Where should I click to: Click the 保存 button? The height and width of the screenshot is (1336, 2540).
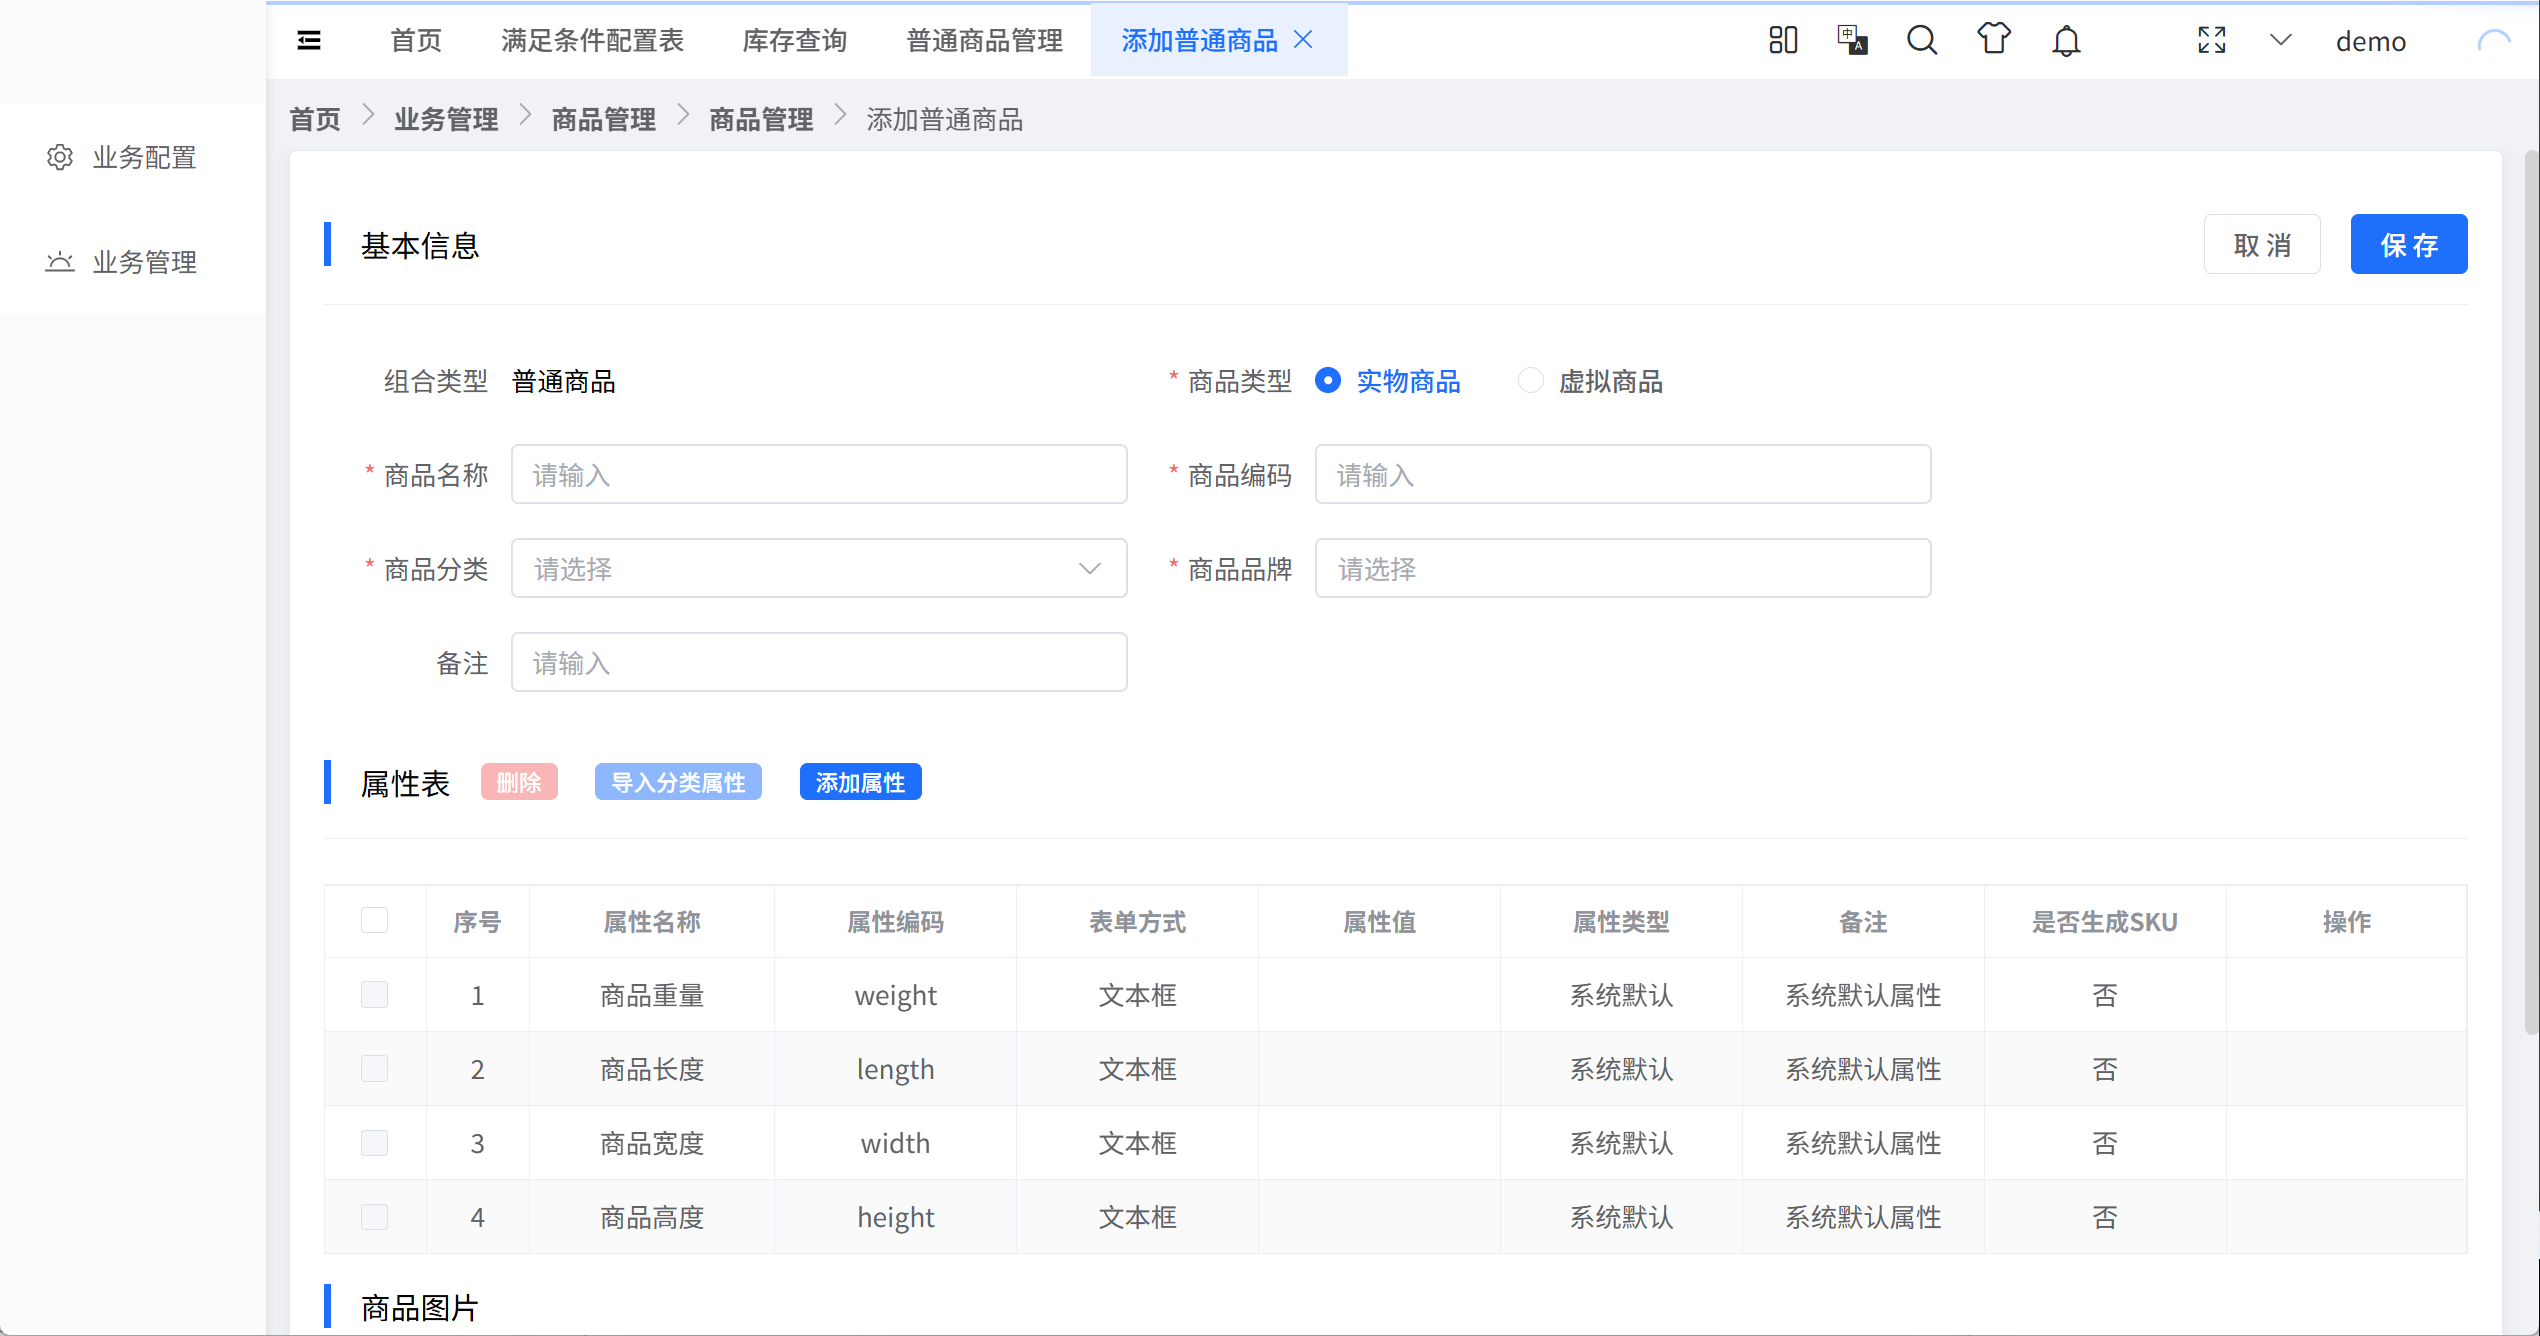pos(2408,244)
